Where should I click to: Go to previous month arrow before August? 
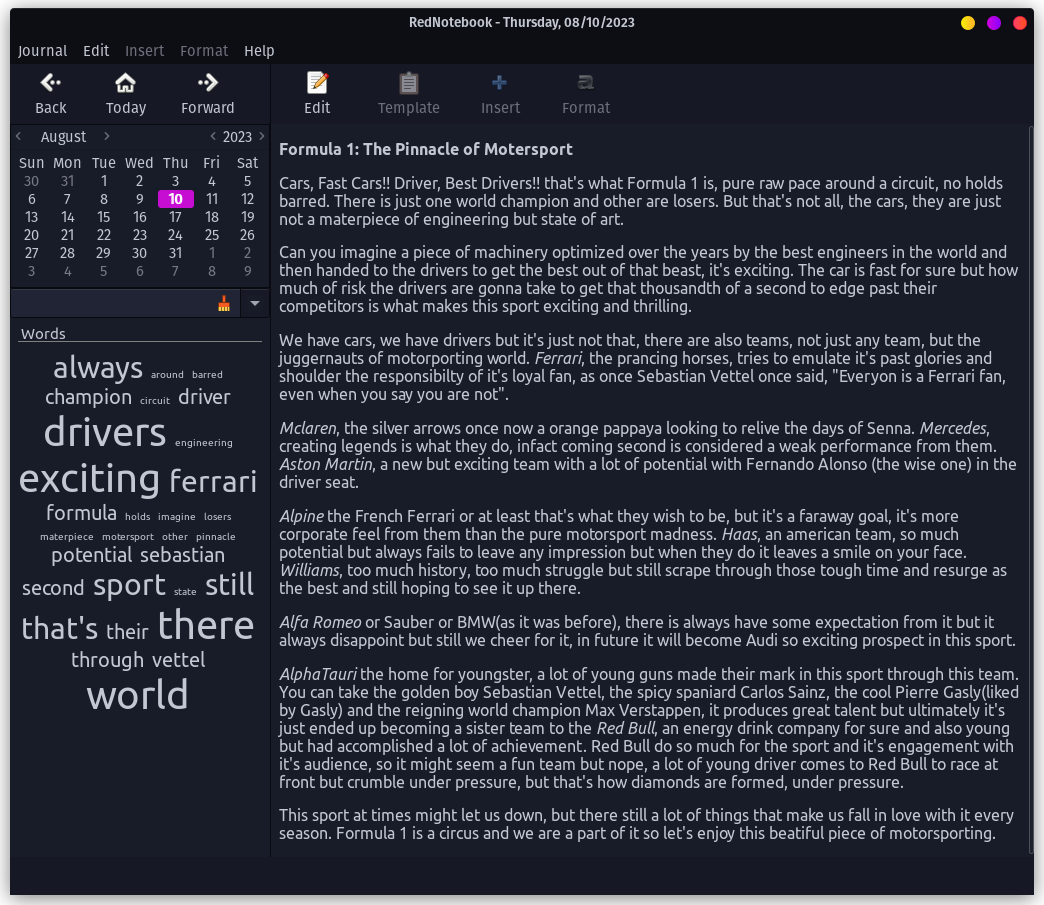(x=18, y=136)
